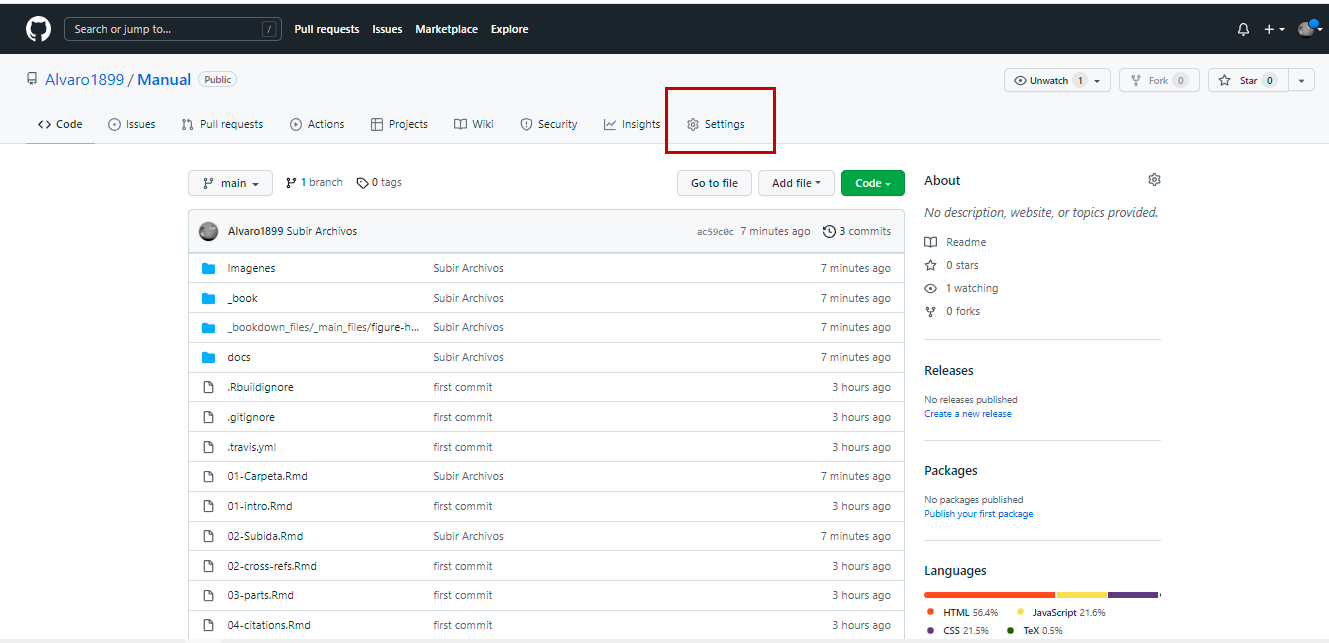The image size is (1329, 643).
Task: Open the main branch selector dropdown
Action: coord(230,183)
